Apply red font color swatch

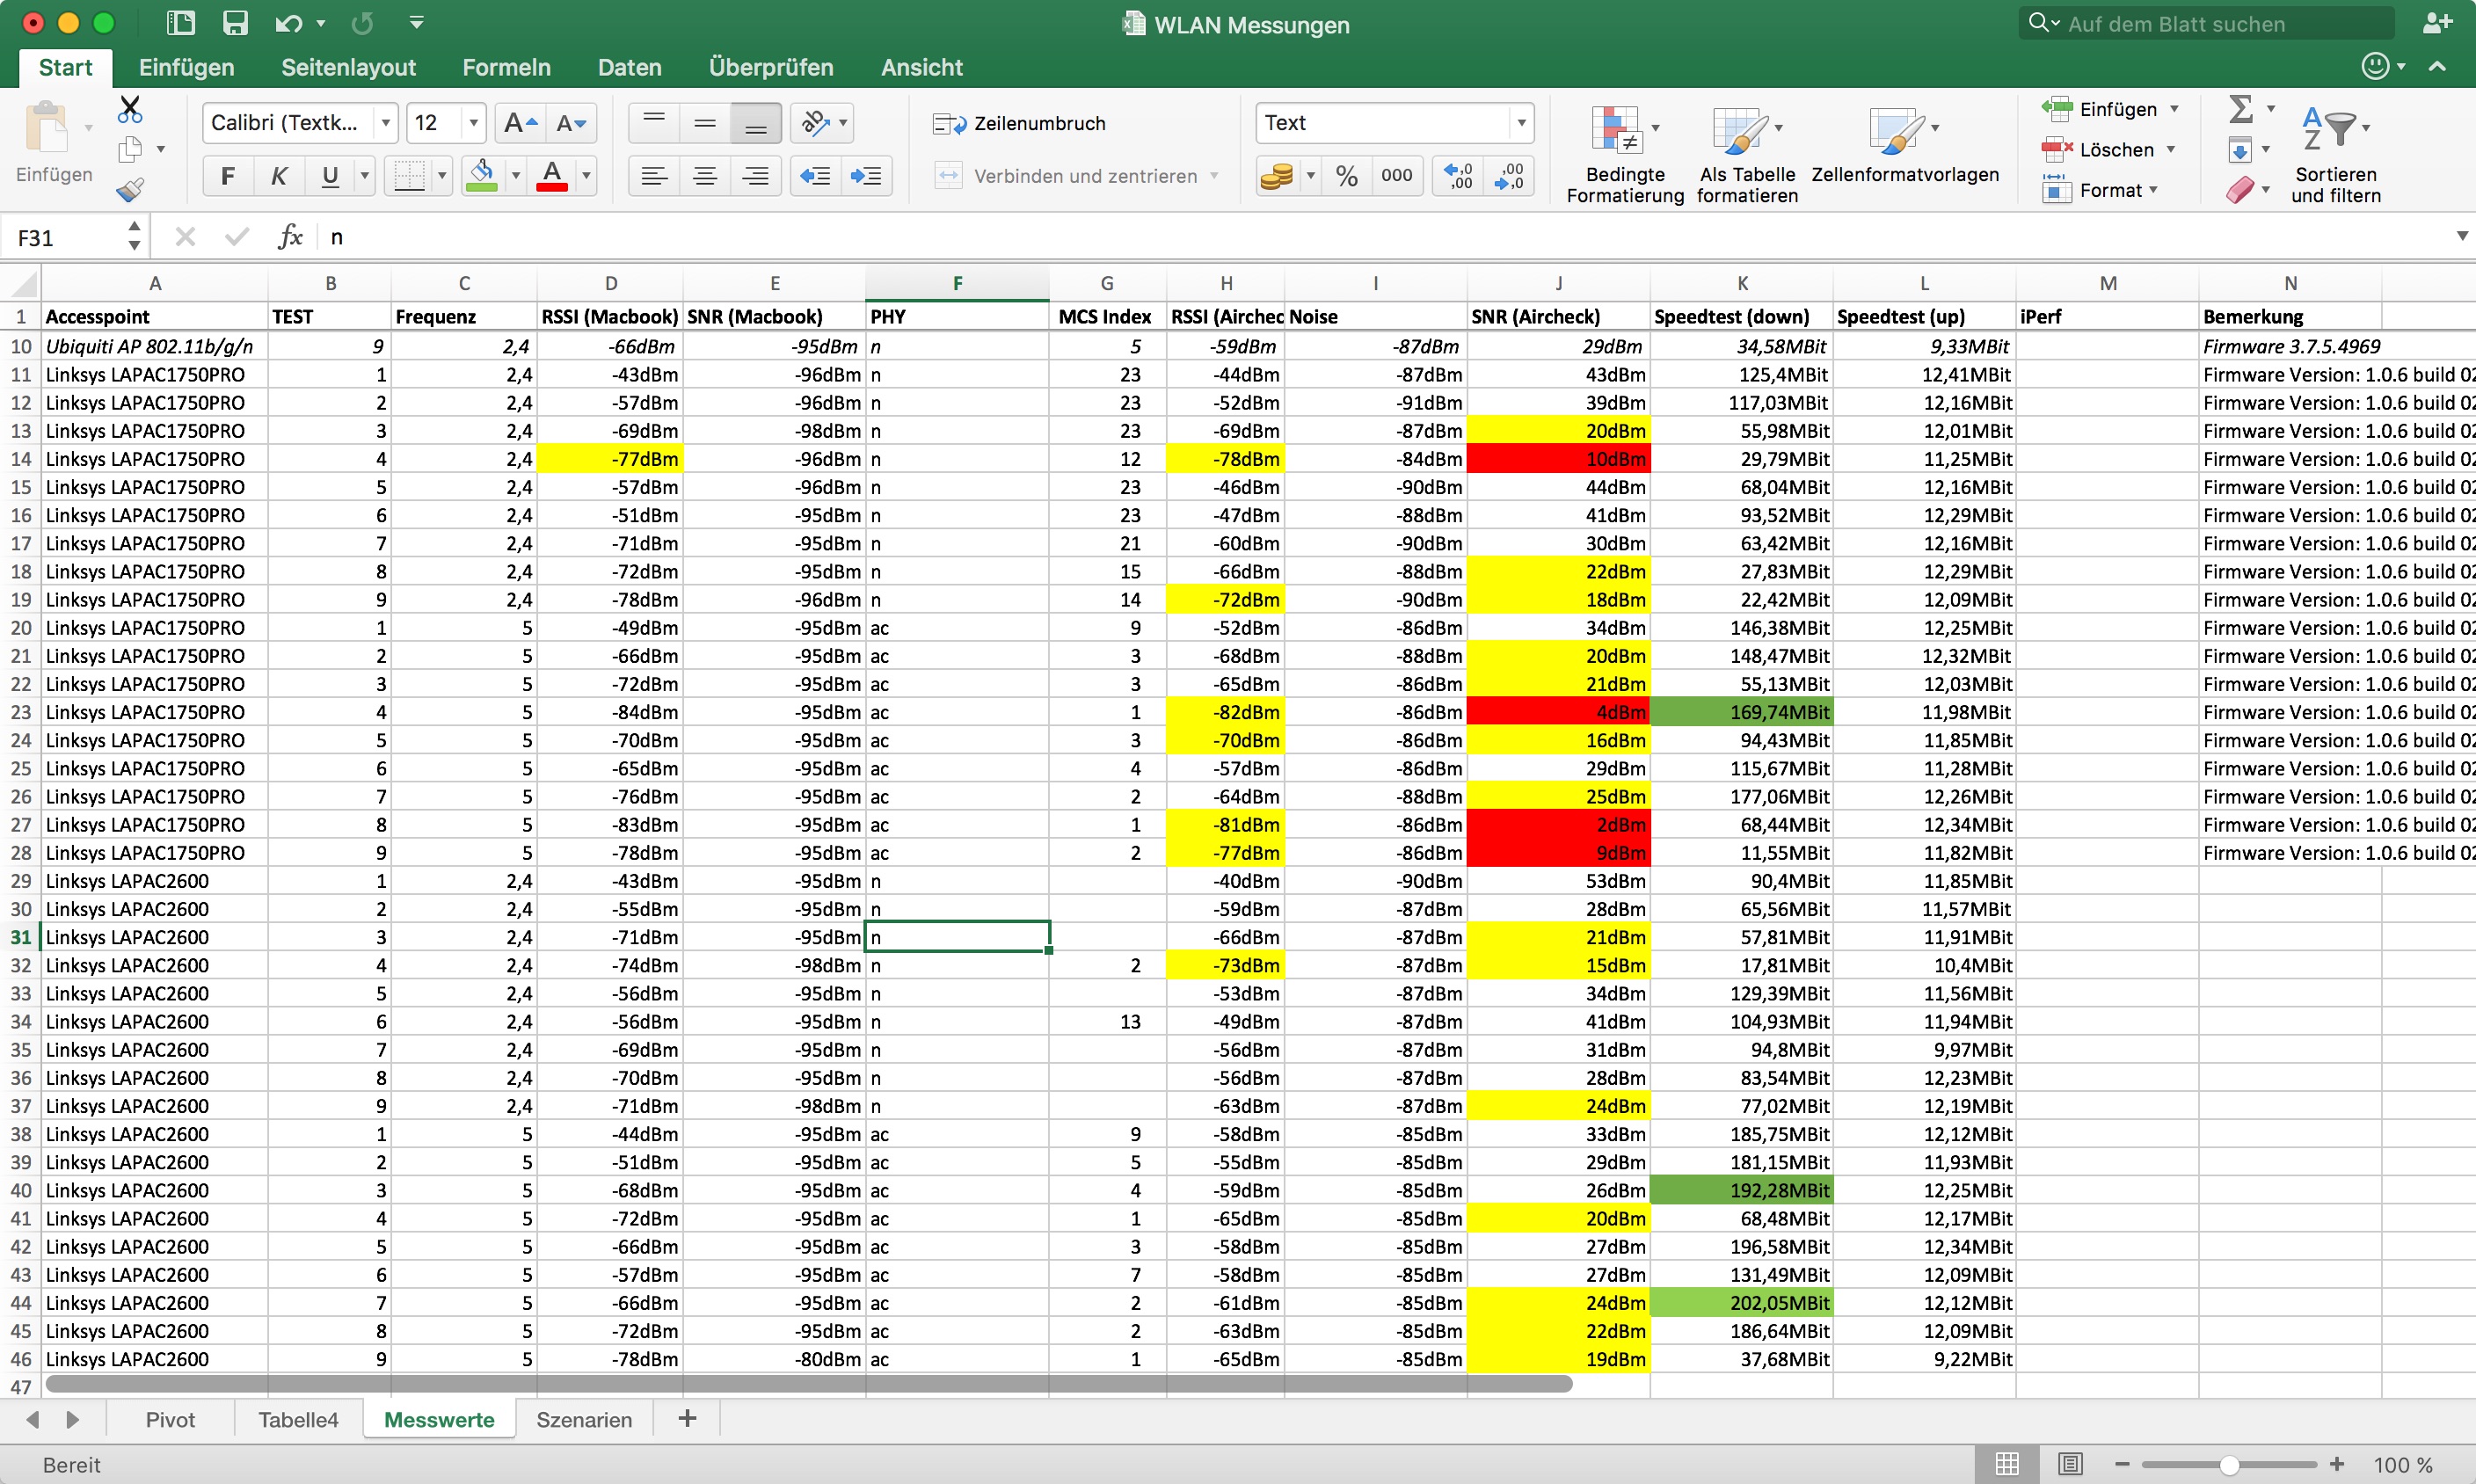tap(552, 176)
